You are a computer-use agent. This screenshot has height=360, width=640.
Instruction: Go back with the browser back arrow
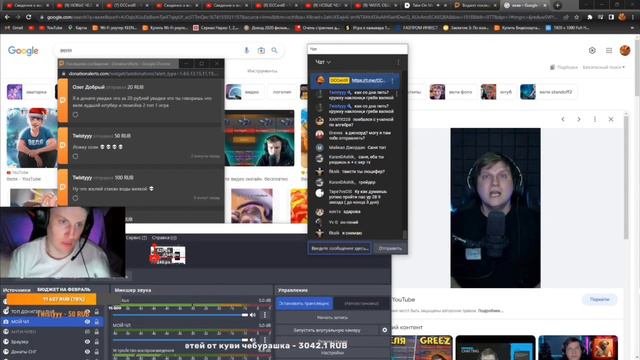point(7,17)
